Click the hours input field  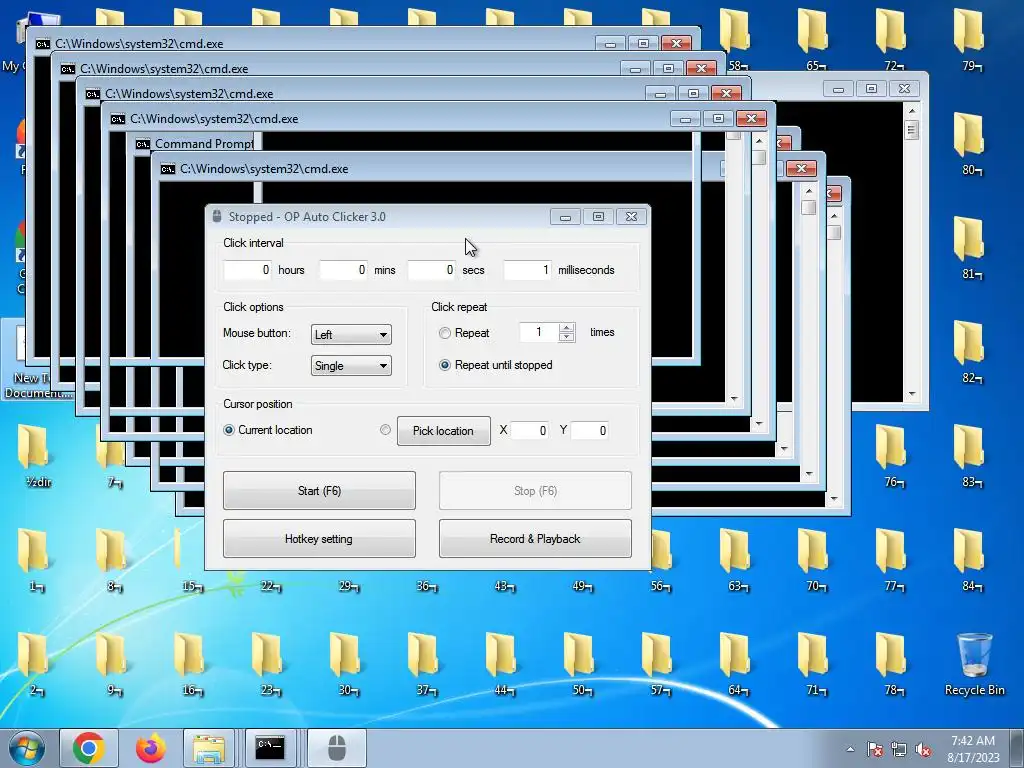[247, 270]
